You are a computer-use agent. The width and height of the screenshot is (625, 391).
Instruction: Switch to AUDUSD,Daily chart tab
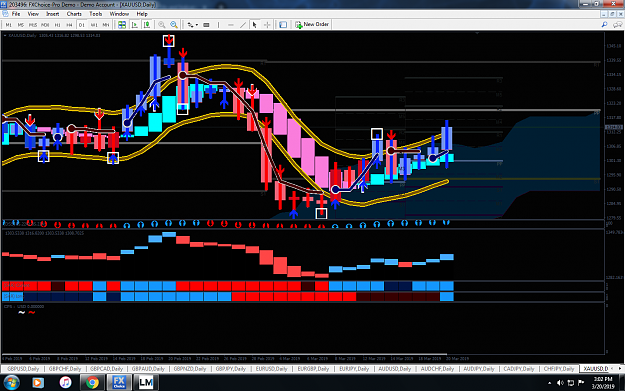[x=394, y=369]
